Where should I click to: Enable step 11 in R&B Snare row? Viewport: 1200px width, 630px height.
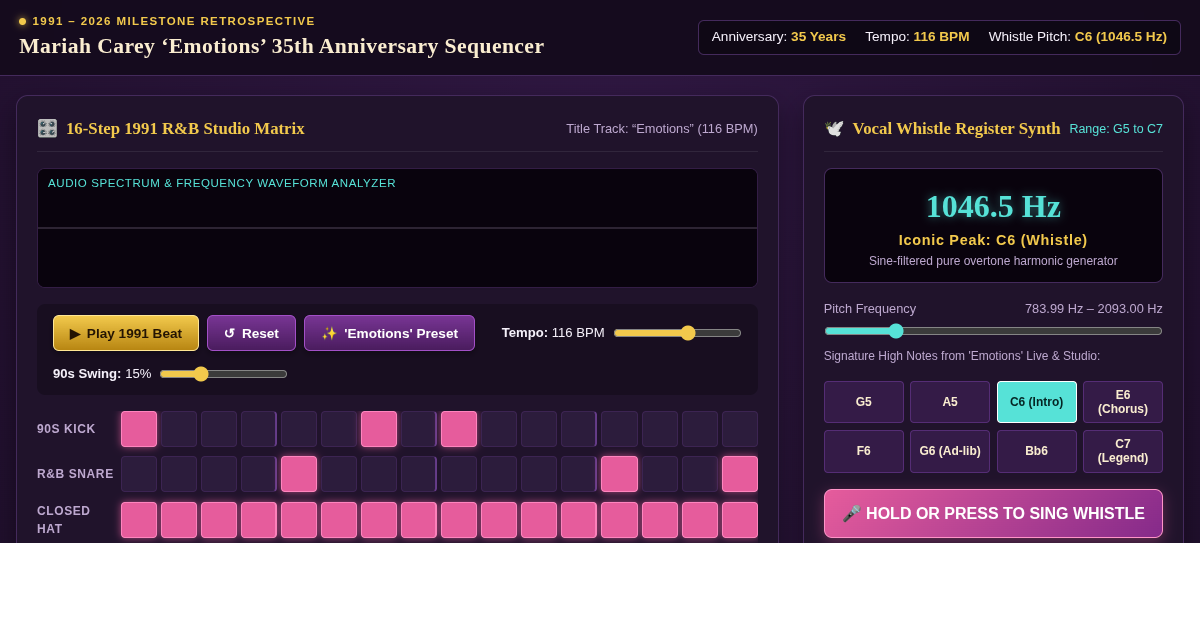point(539,474)
